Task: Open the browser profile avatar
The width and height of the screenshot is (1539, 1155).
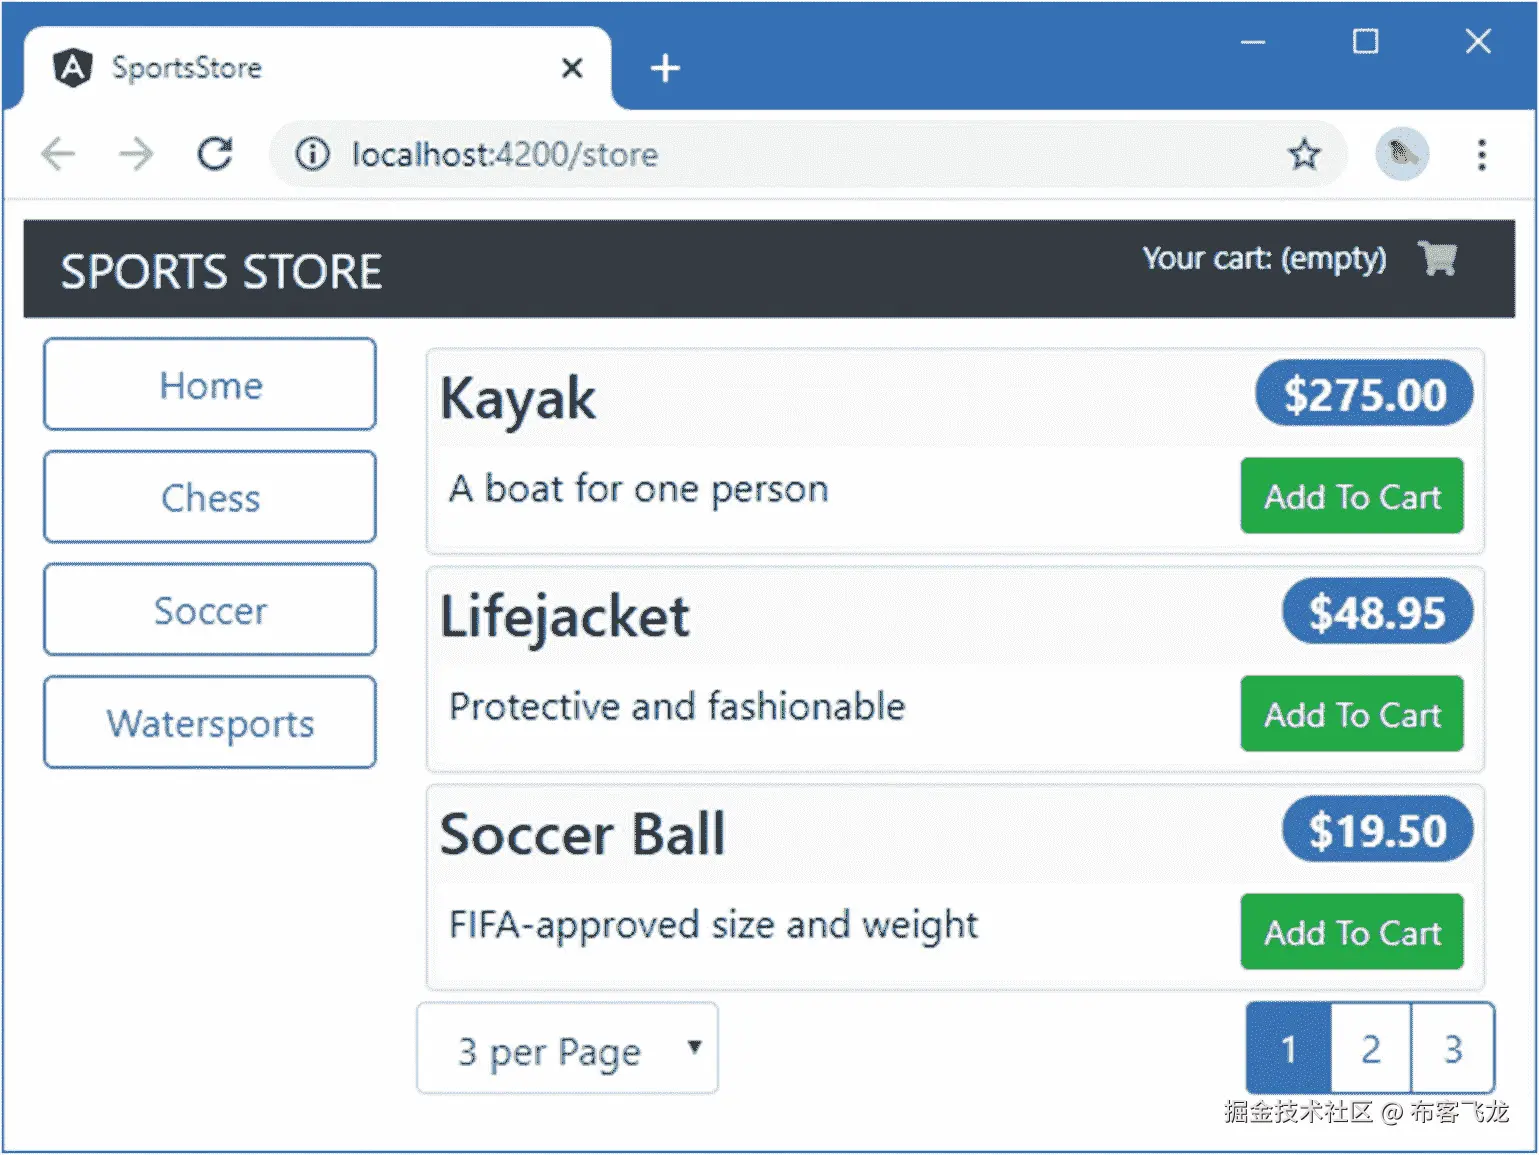Action: (x=1401, y=154)
